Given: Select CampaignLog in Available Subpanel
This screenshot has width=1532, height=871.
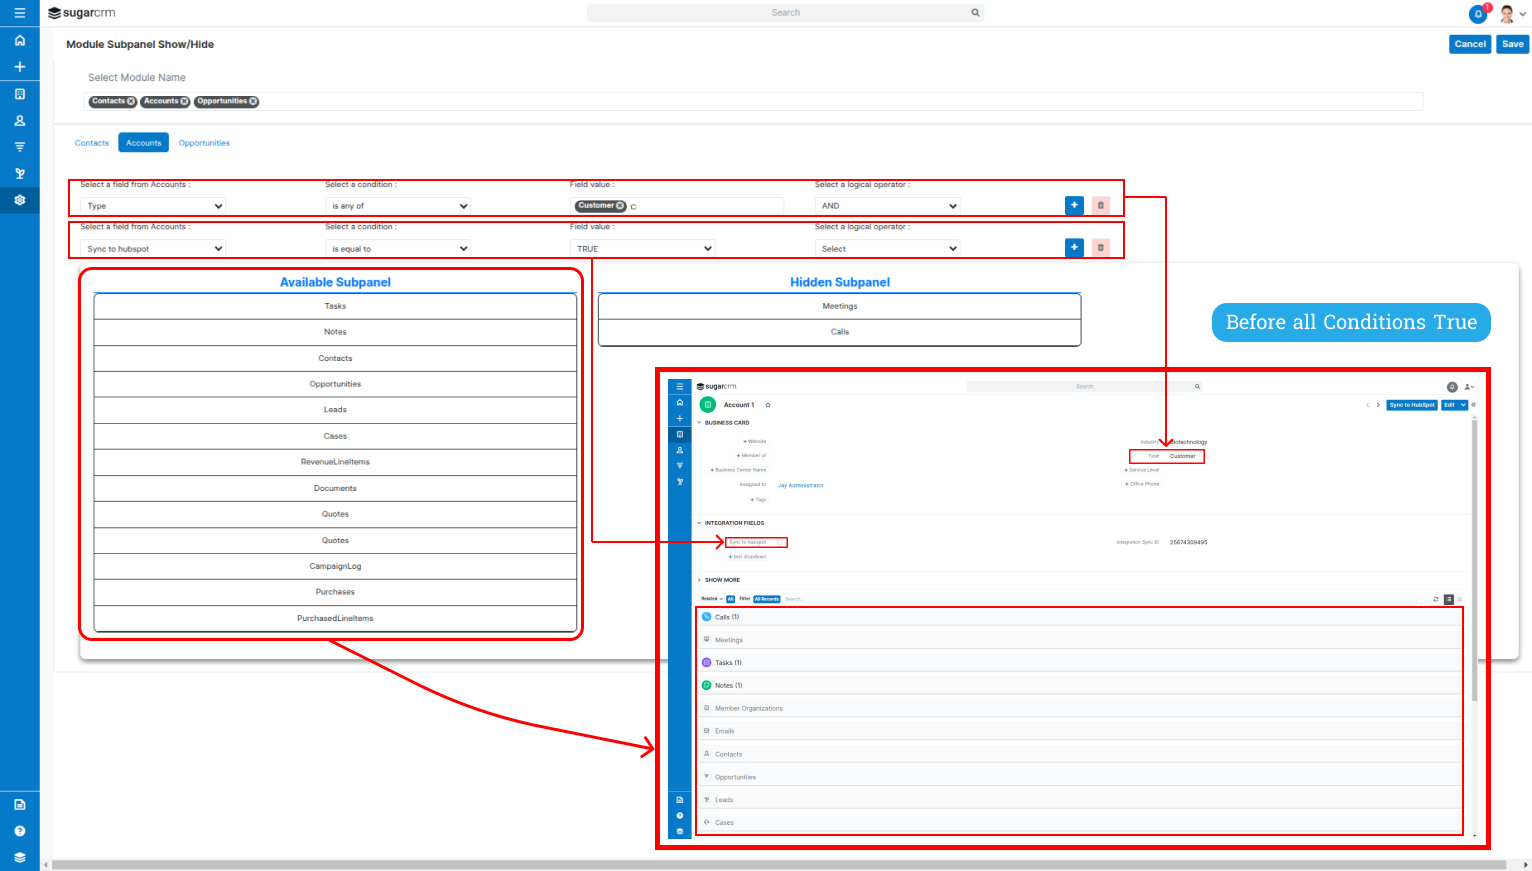Looking at the screenshot, I should click(x=335, y=566).
